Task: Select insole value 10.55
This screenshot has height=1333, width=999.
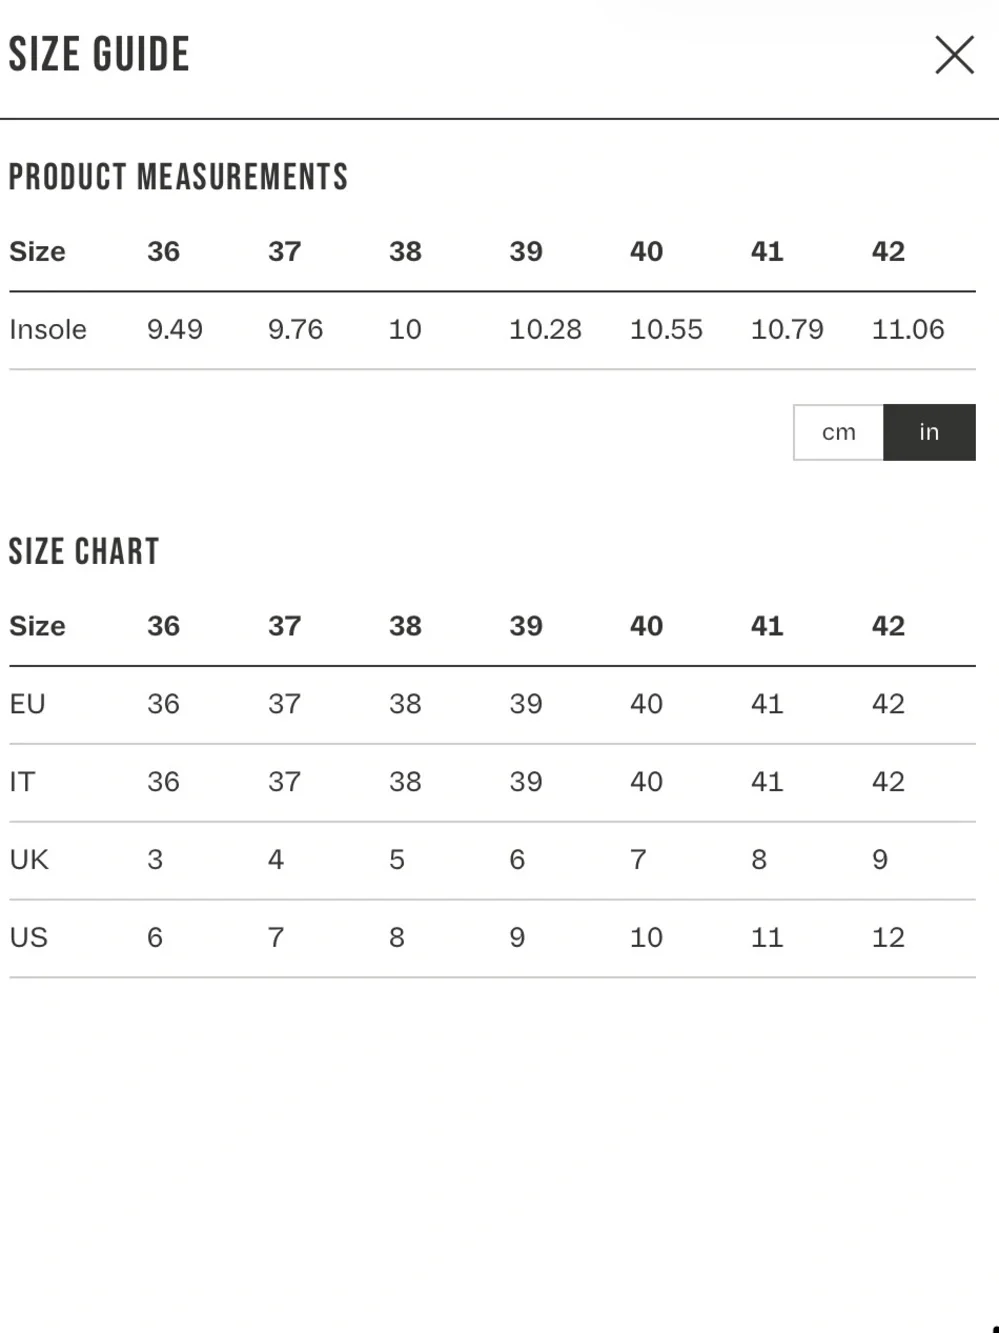Action: tap(666, 329)
